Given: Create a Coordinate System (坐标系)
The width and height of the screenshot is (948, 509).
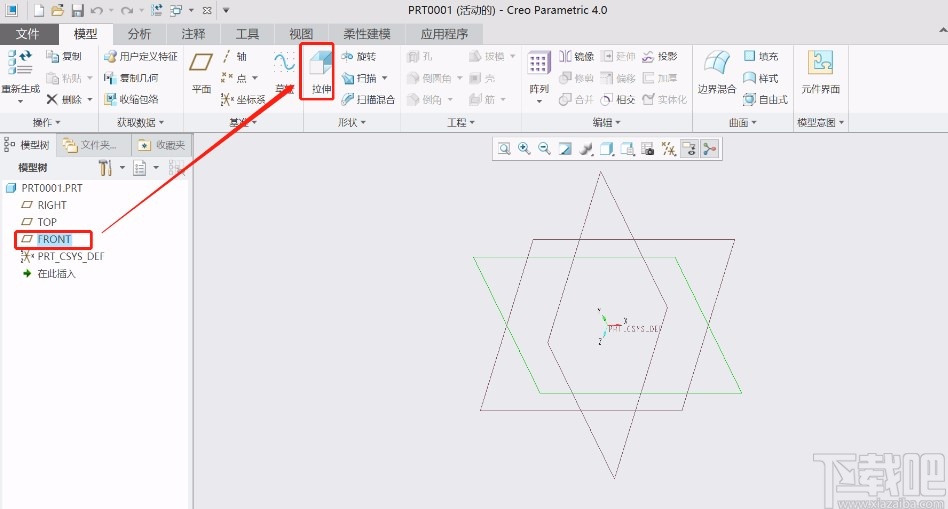Looking at the screenshot, I should pos(242,100).
